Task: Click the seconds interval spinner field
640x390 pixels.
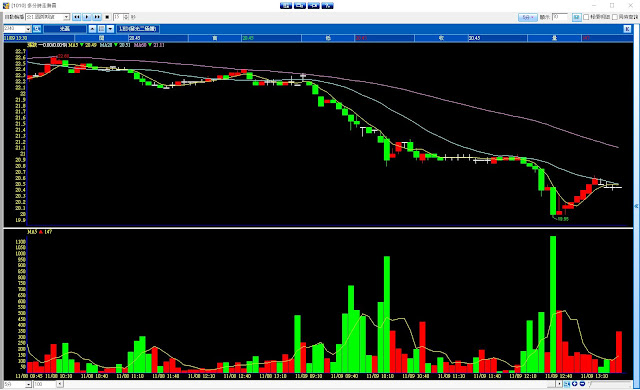Action: point(121,17)
